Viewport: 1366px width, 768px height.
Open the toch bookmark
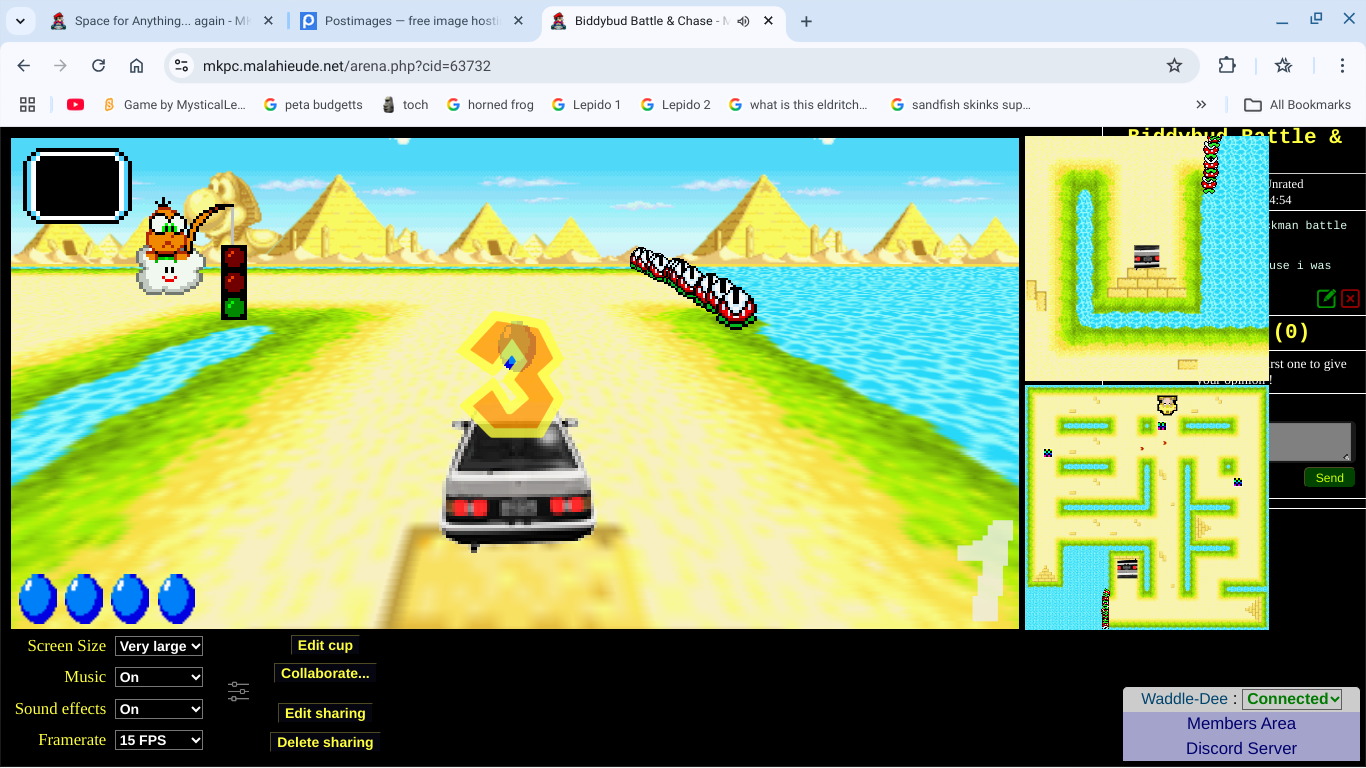point(405,104)
